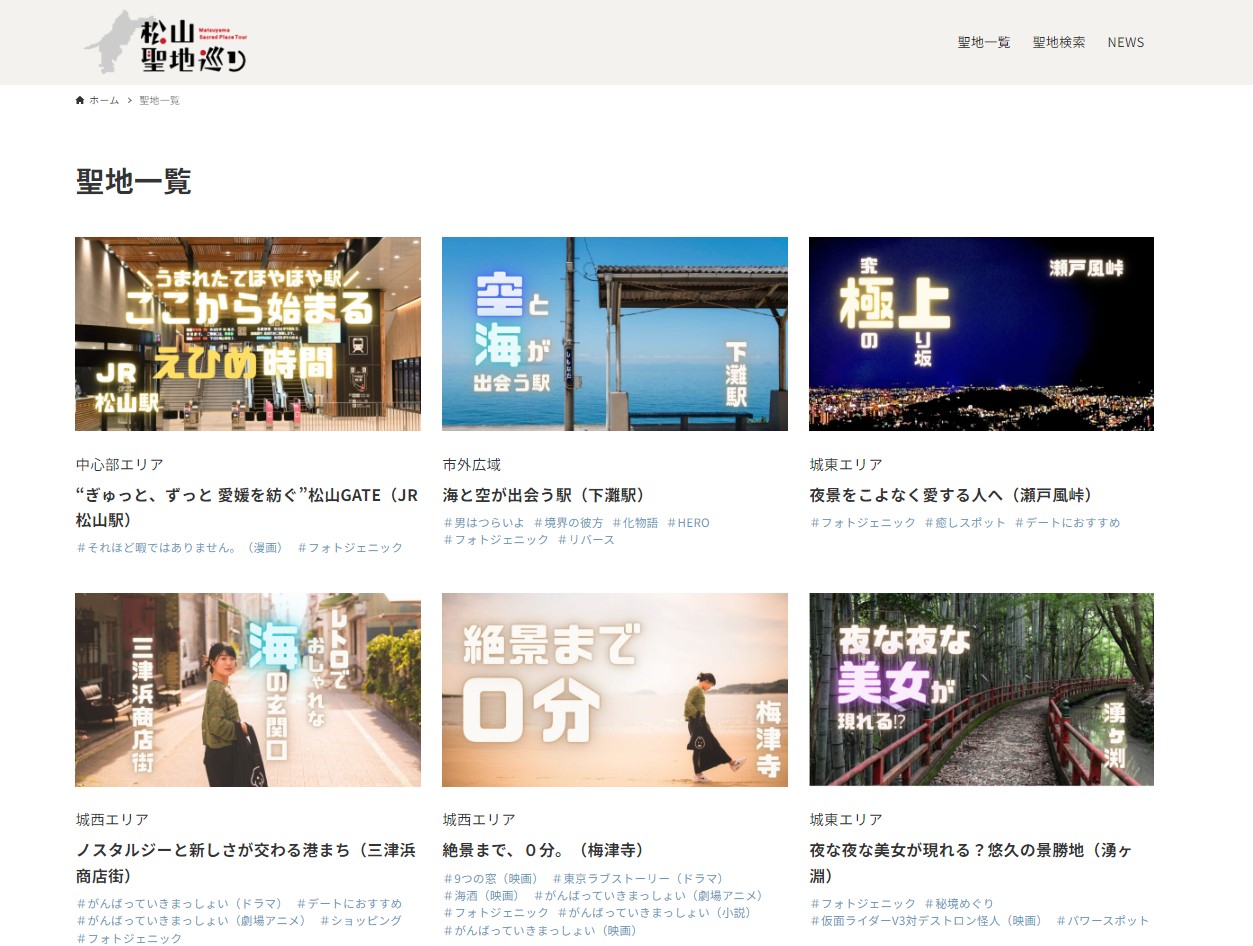Click the 市外広域 area label
1253x946 pixels.
tap(472, 465)
